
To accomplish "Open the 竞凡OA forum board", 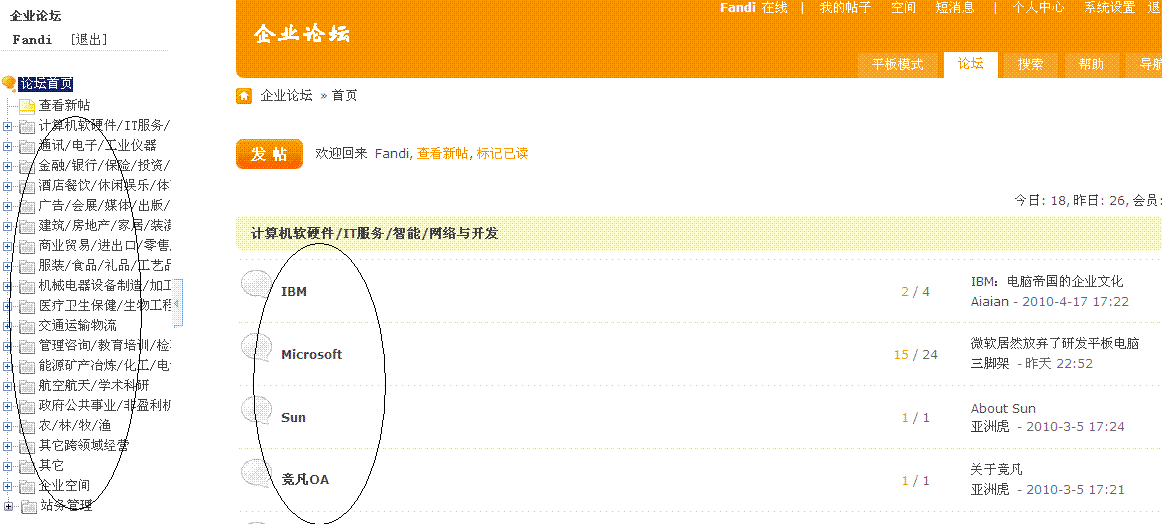I will tap(305, 480).
